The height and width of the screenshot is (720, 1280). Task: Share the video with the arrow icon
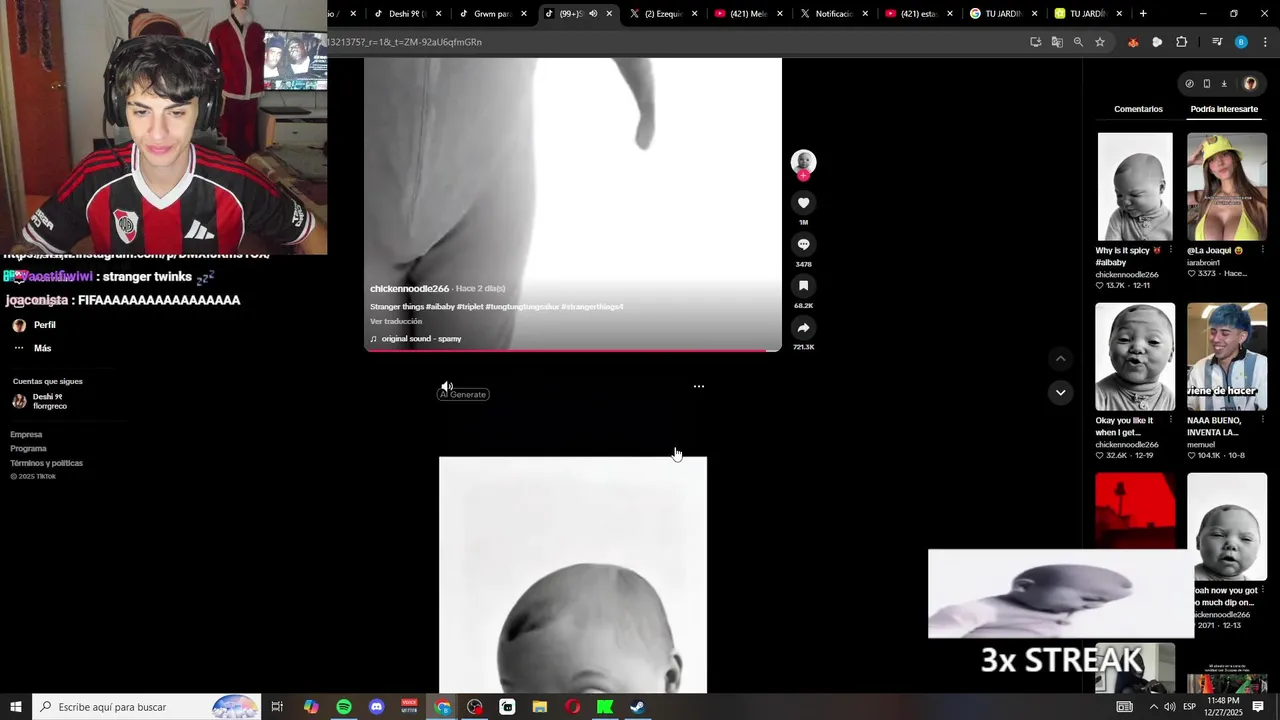[803, 328]
